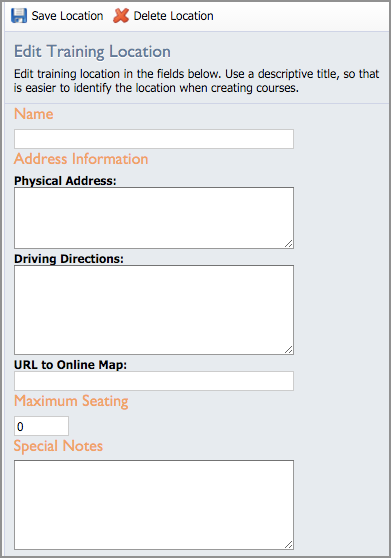Image resolution: width=391 pixels, height=558 pixels.
Task: Click the Maximum Seating section heading
Action: click(71, 401)
